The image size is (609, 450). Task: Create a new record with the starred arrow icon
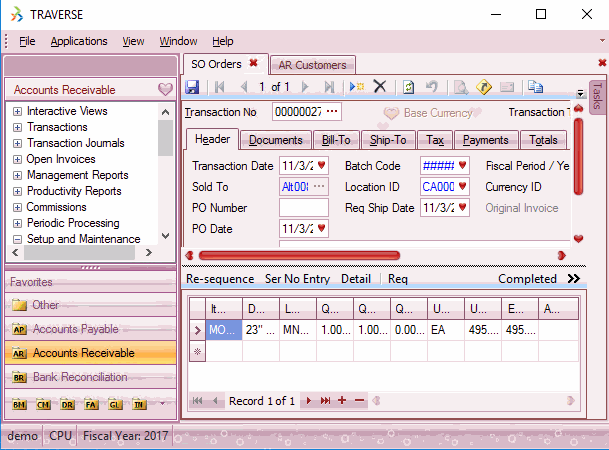pyautogui.click(x=357, y=86)
